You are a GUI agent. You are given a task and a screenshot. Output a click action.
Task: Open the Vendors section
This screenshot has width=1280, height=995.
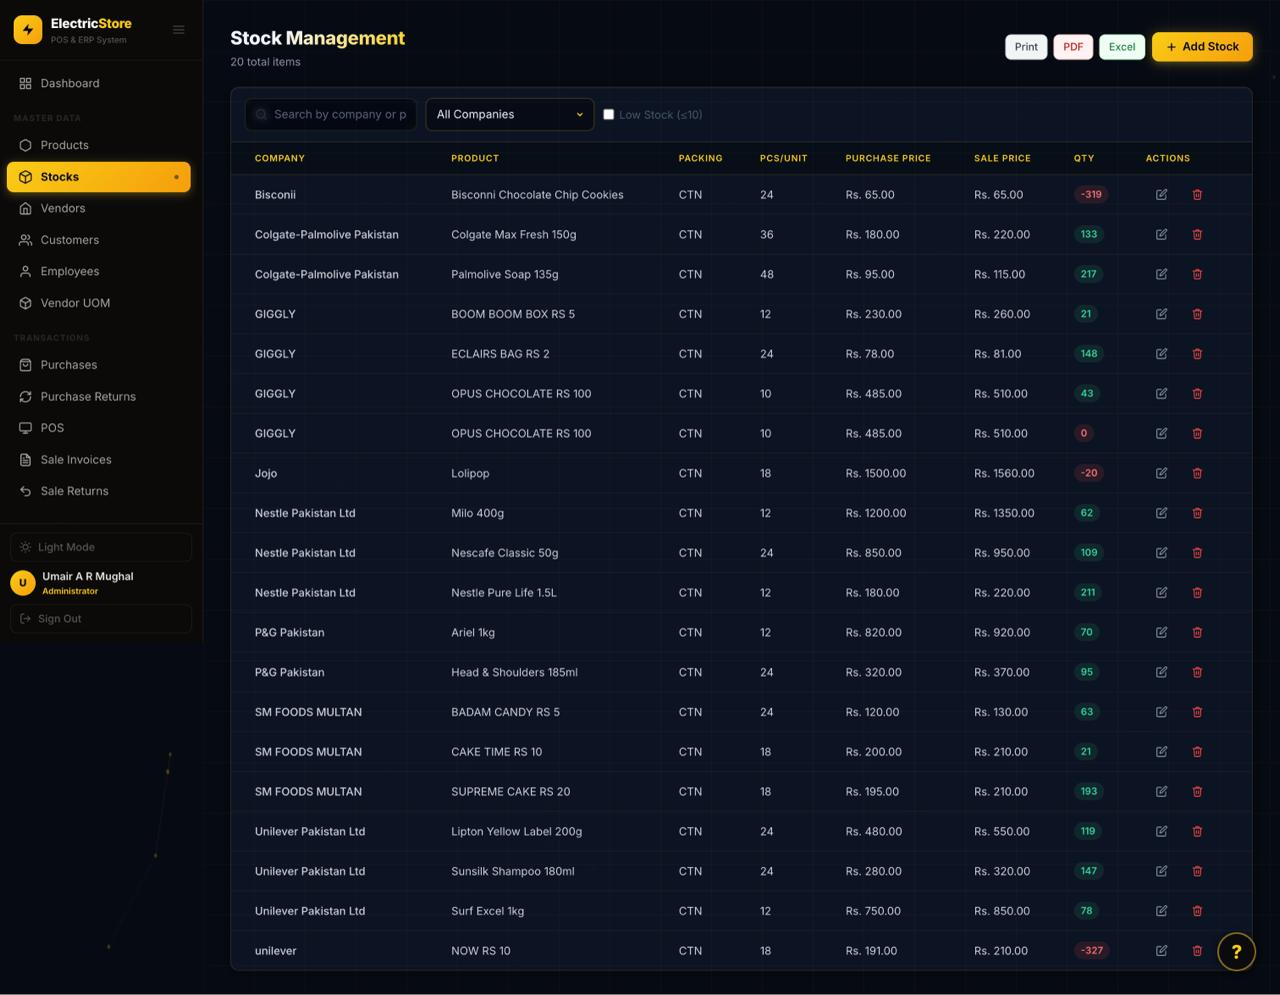tap(99, 208)
